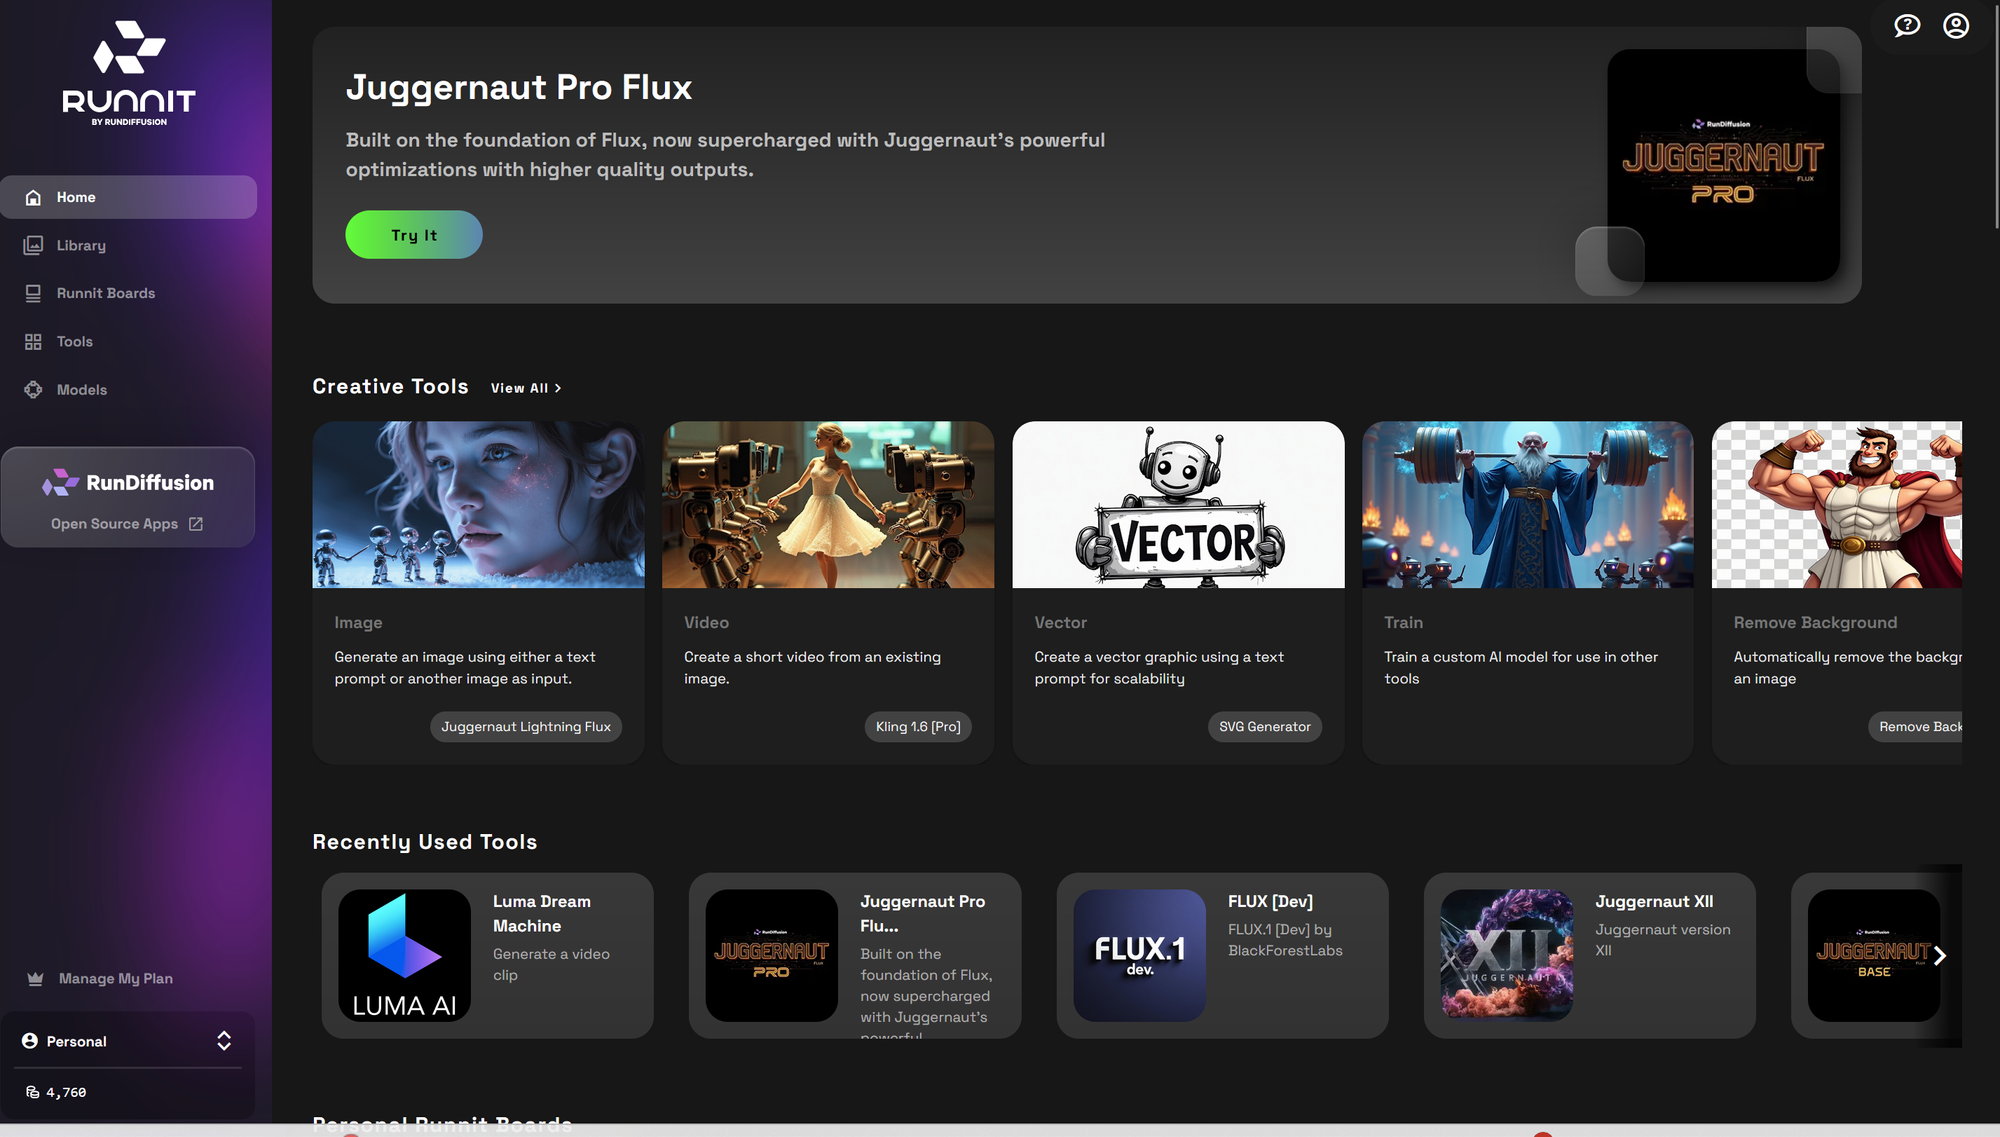Click the SVG Generator tag on Vector card

(x=1264, y=727)
